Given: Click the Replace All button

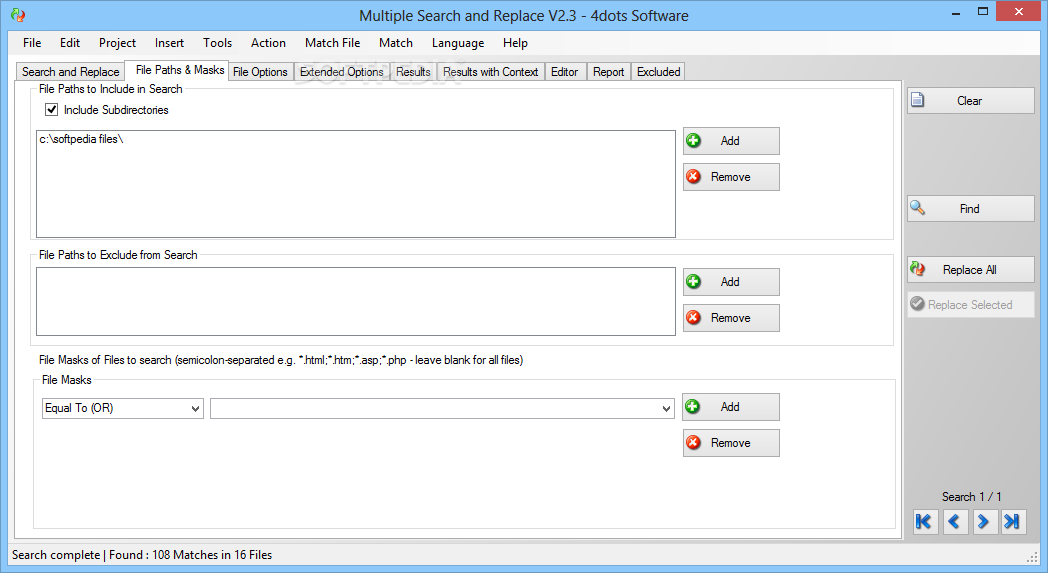Looking at the screenshot, I should (970, 269).
